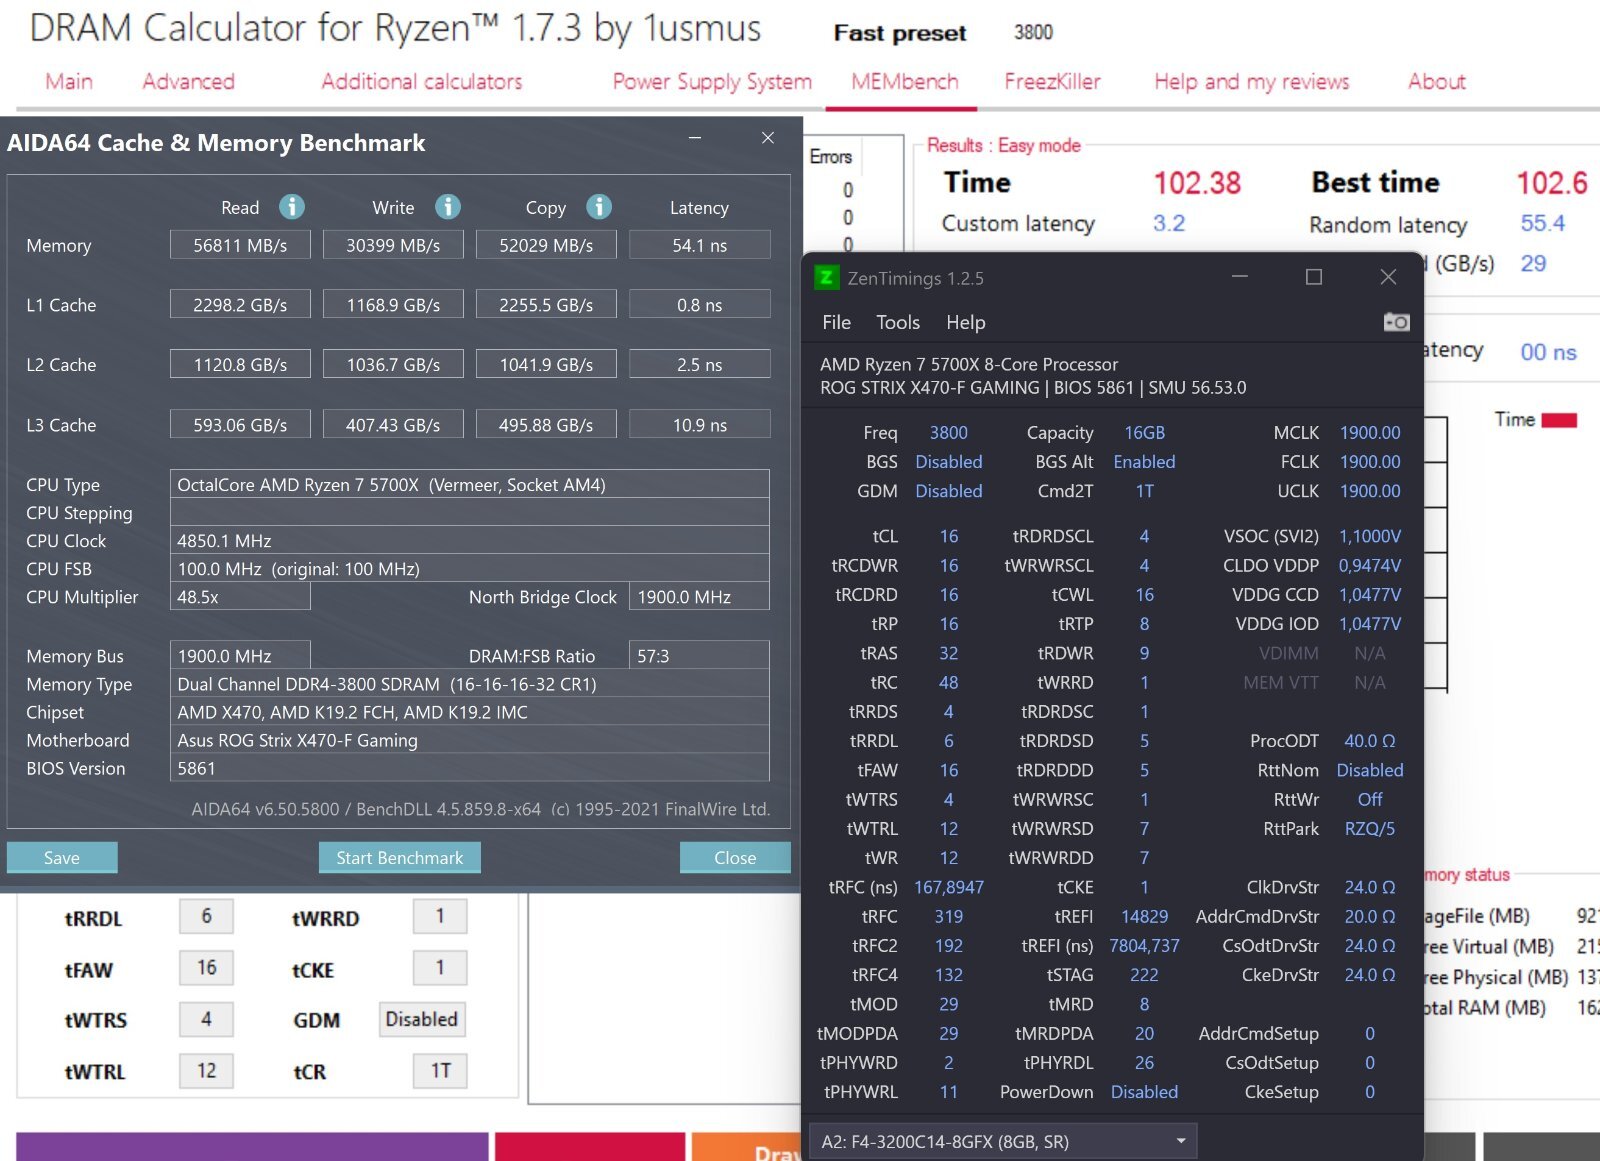This screenshot has width=1600, height=1161.
Task: Click the BGS Alt Enabled value
Action: (1144, 462)
